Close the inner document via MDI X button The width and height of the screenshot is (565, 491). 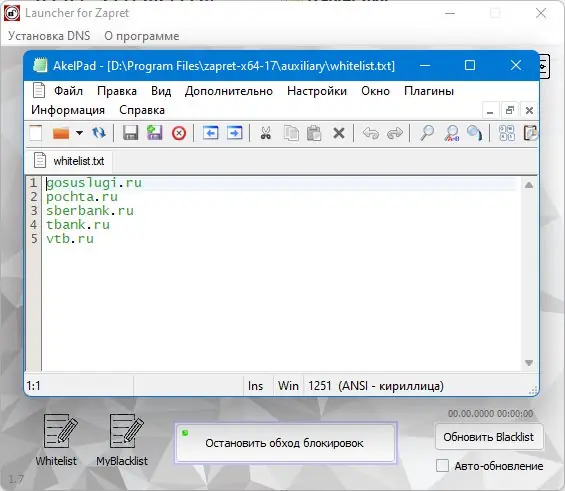[x=529, y=110]
